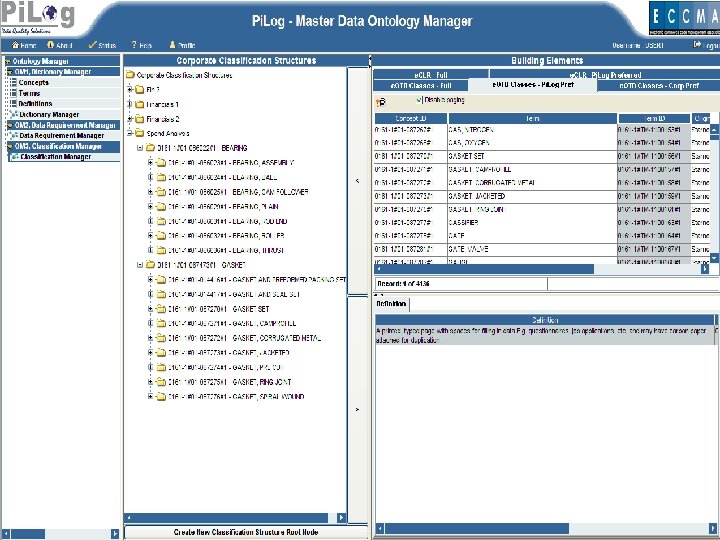Go to Home in top navigation
The image size is (720, 540).
click(x=24, y=45)
